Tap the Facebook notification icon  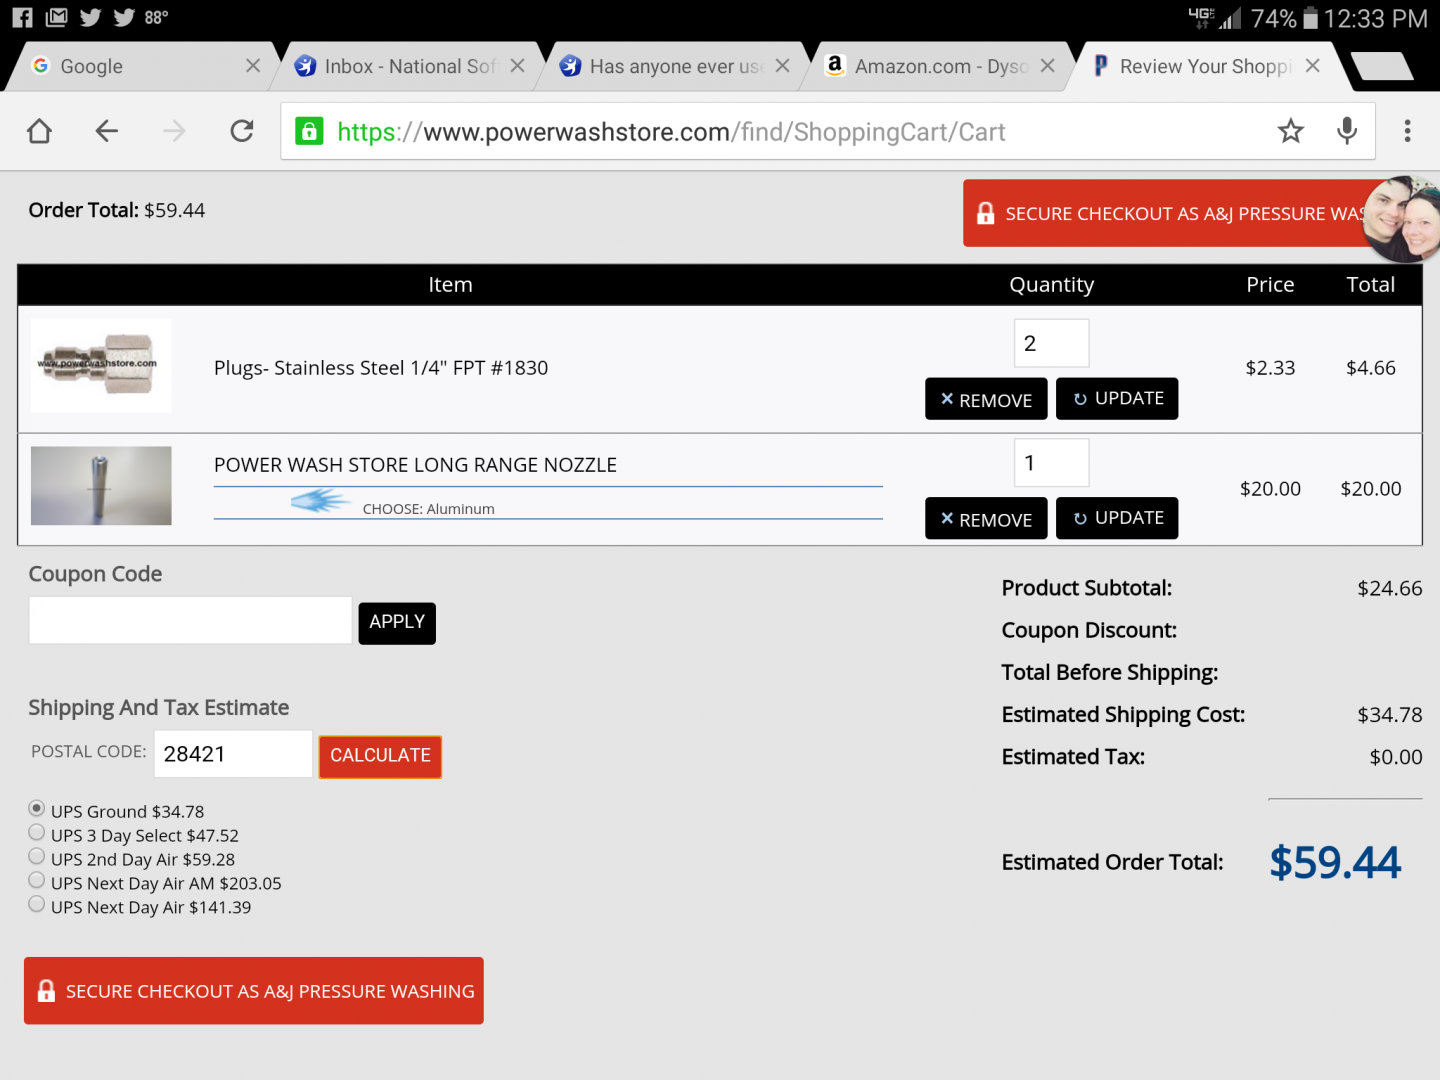coord(22,17)
